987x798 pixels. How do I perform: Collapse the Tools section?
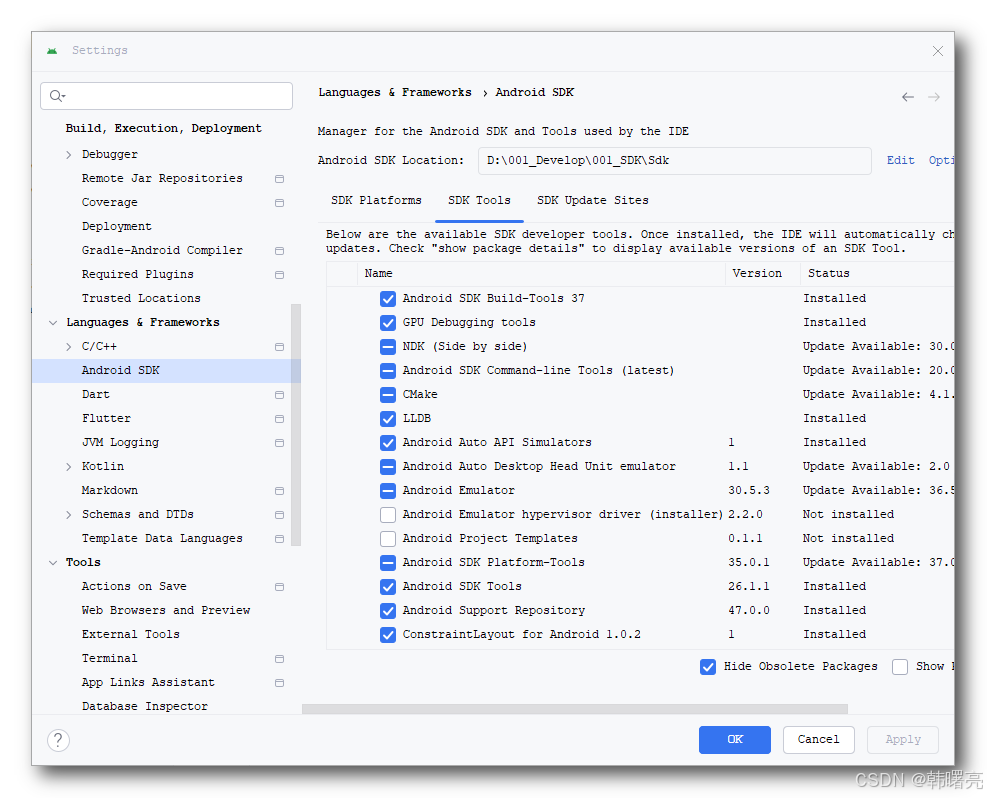coord(53,563)
